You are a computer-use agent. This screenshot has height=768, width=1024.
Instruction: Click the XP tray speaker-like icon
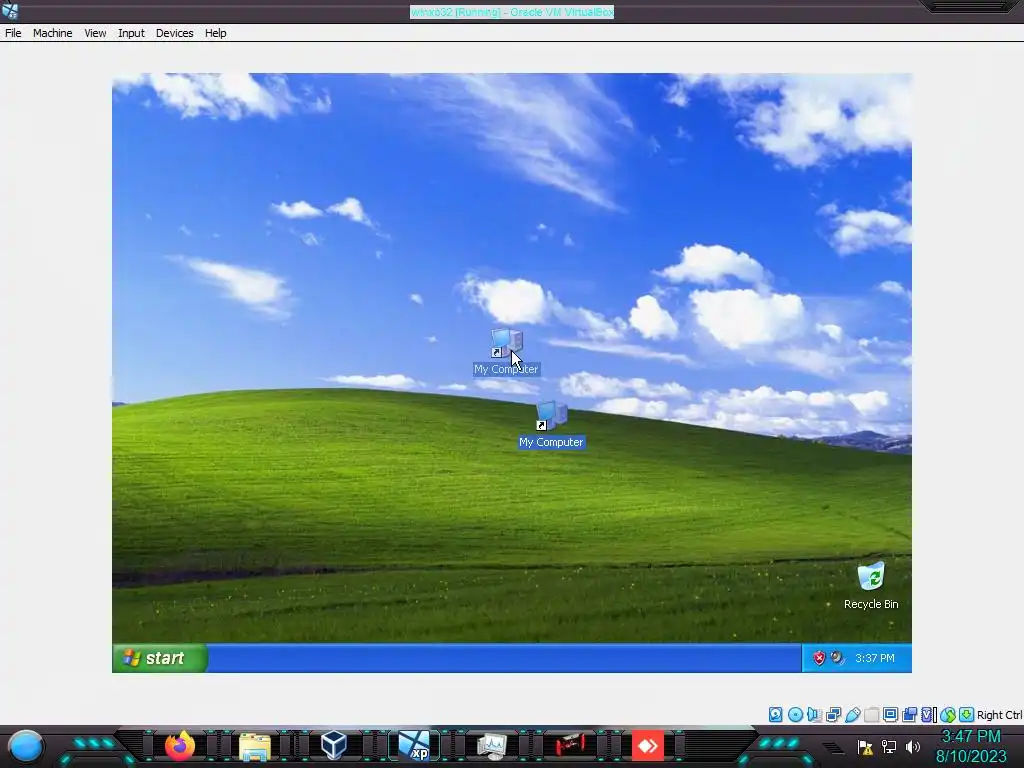click(837, 658)
